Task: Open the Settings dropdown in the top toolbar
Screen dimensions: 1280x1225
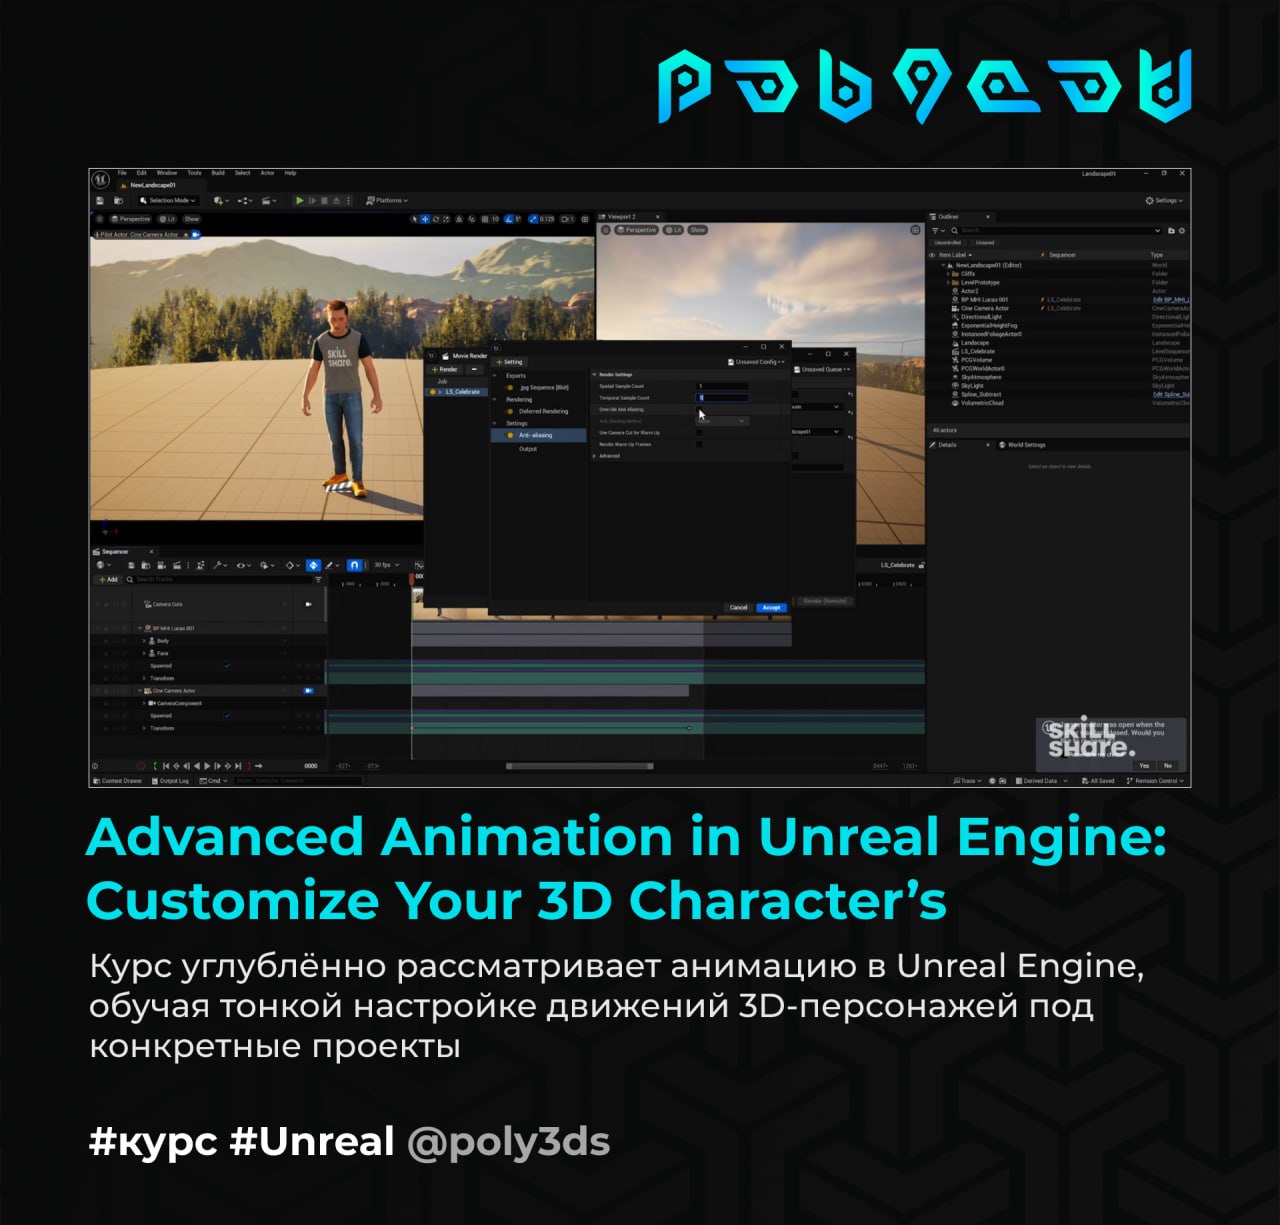Action: [x=1164, y=200]
